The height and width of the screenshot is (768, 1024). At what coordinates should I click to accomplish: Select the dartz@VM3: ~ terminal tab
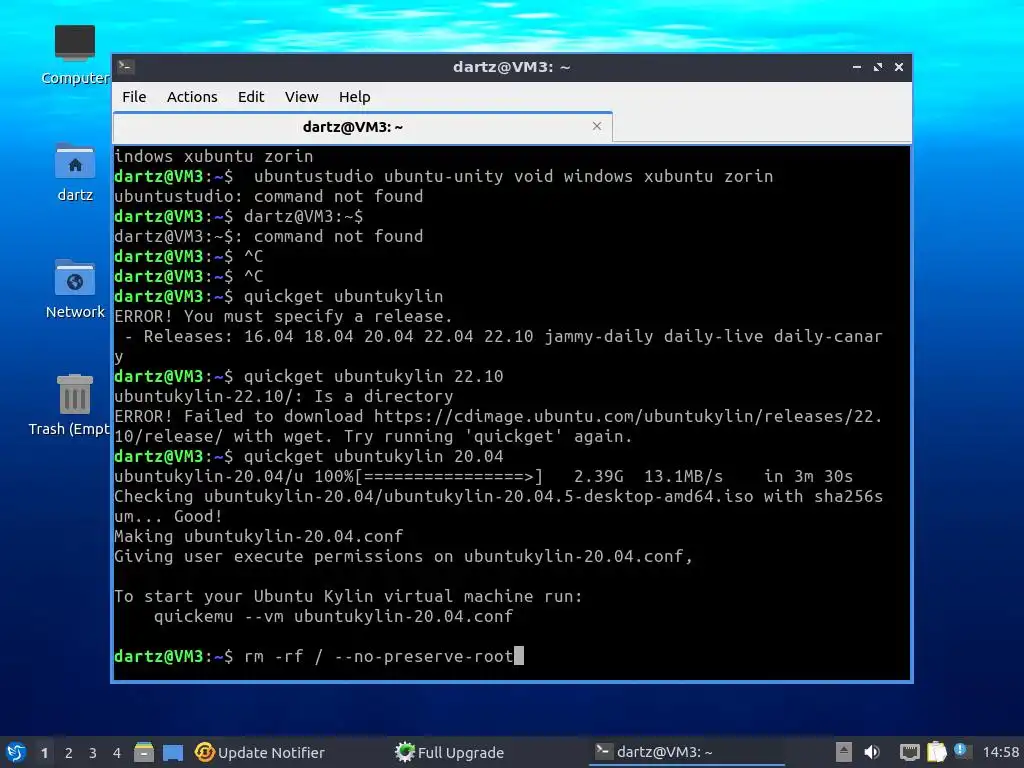(362, 127)
